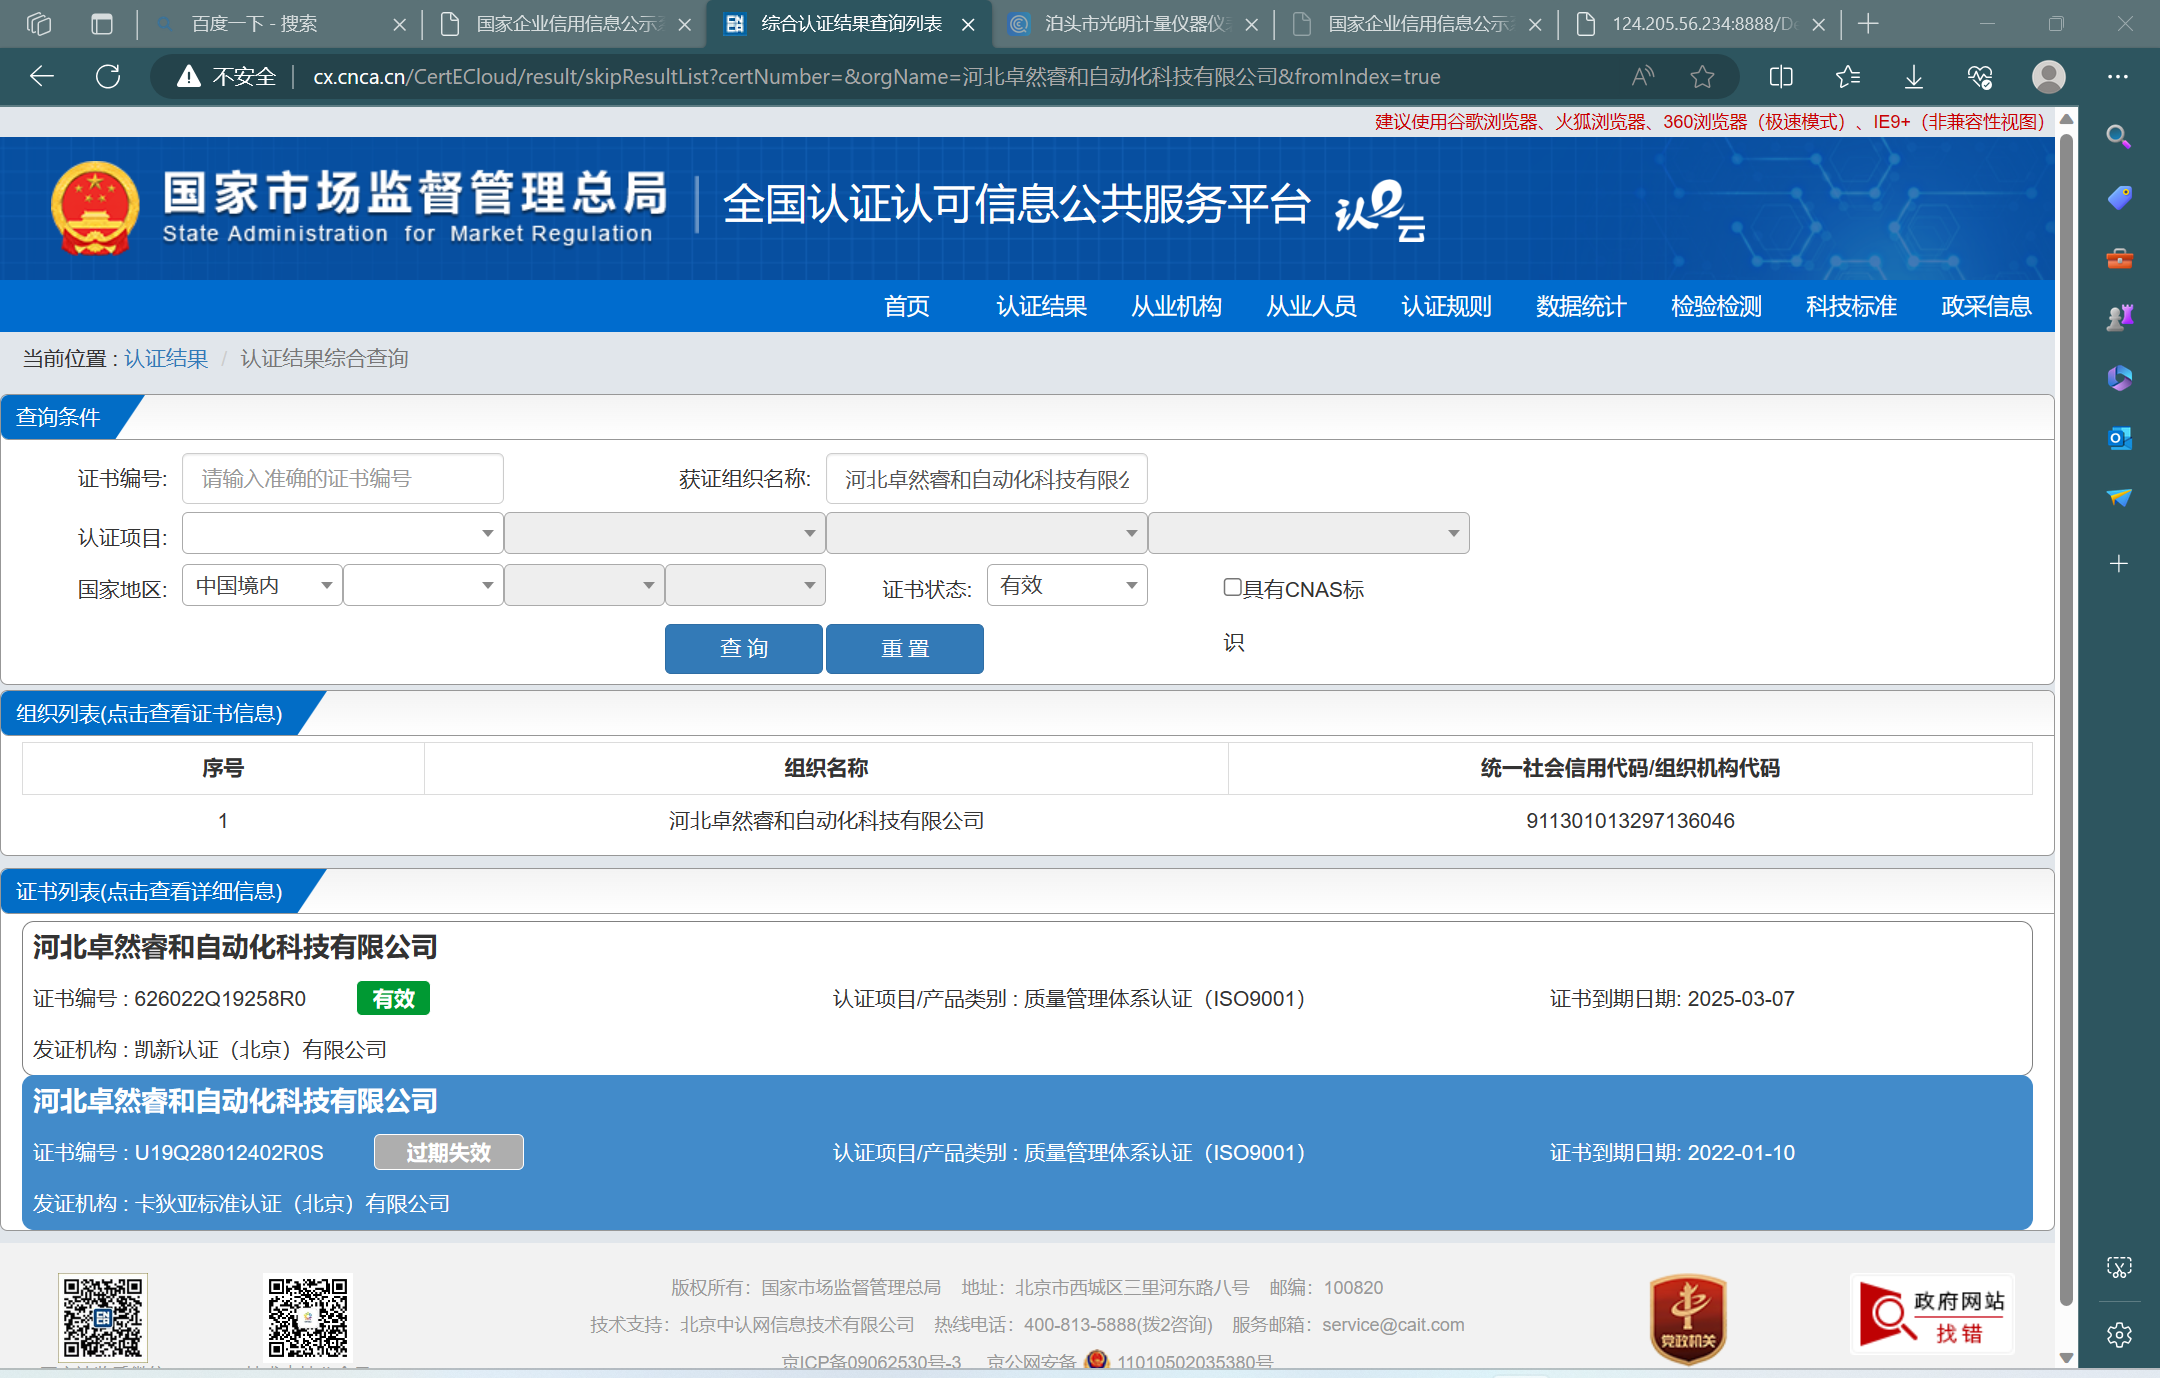Open the third 国家地区 dropdown
2160x1378 pixels.
[584, 585]
